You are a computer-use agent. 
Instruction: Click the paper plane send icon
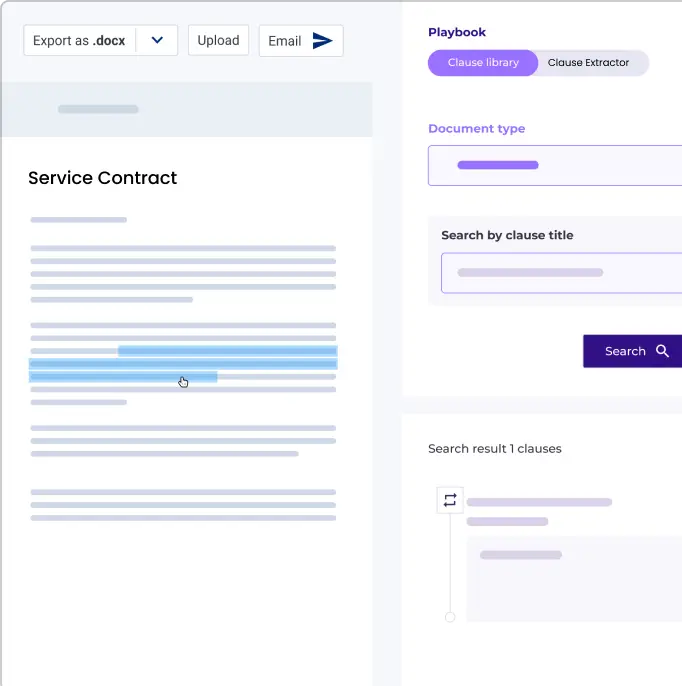(x=322, y=41)
